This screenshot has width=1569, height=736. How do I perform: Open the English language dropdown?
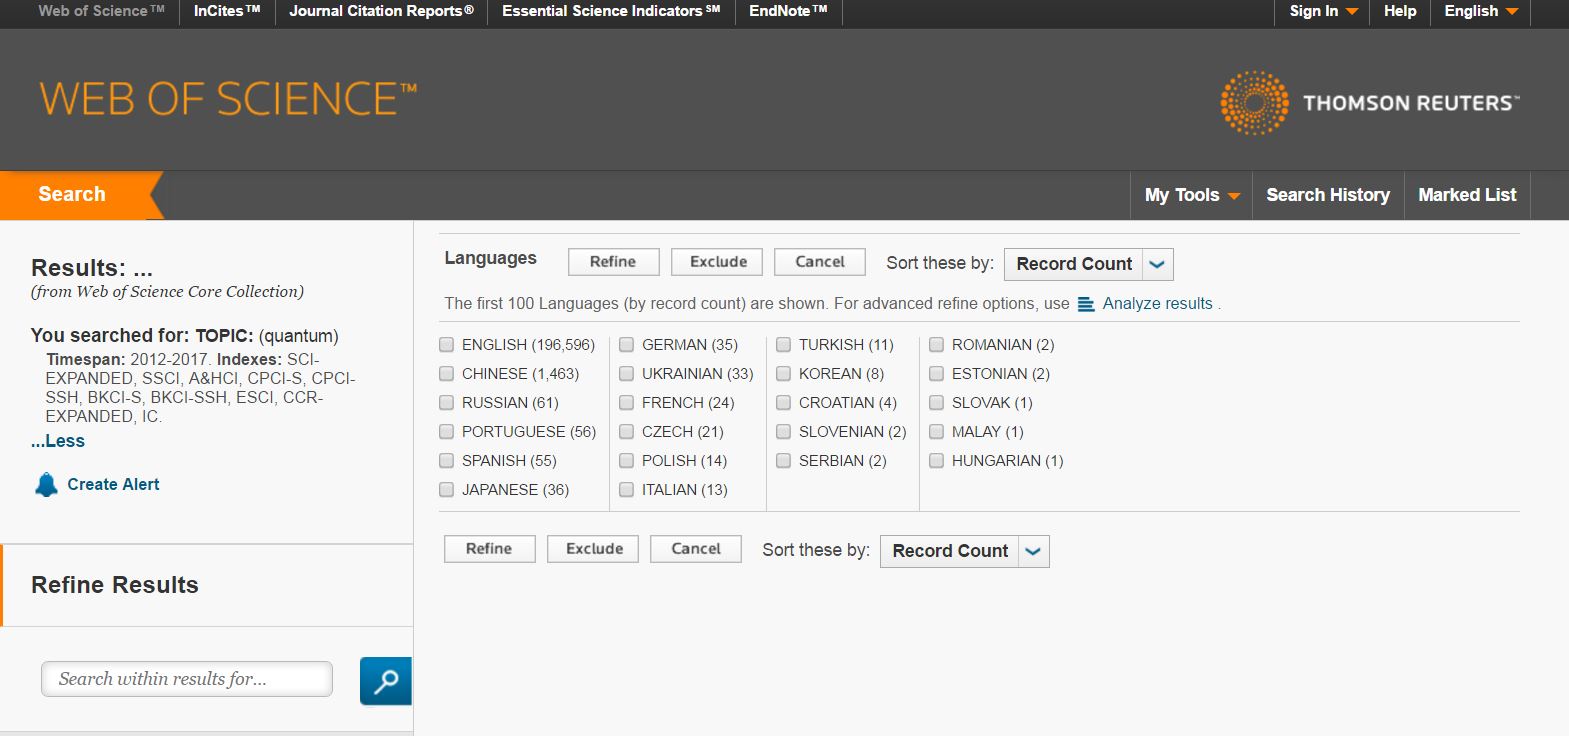pos(1481,11)
